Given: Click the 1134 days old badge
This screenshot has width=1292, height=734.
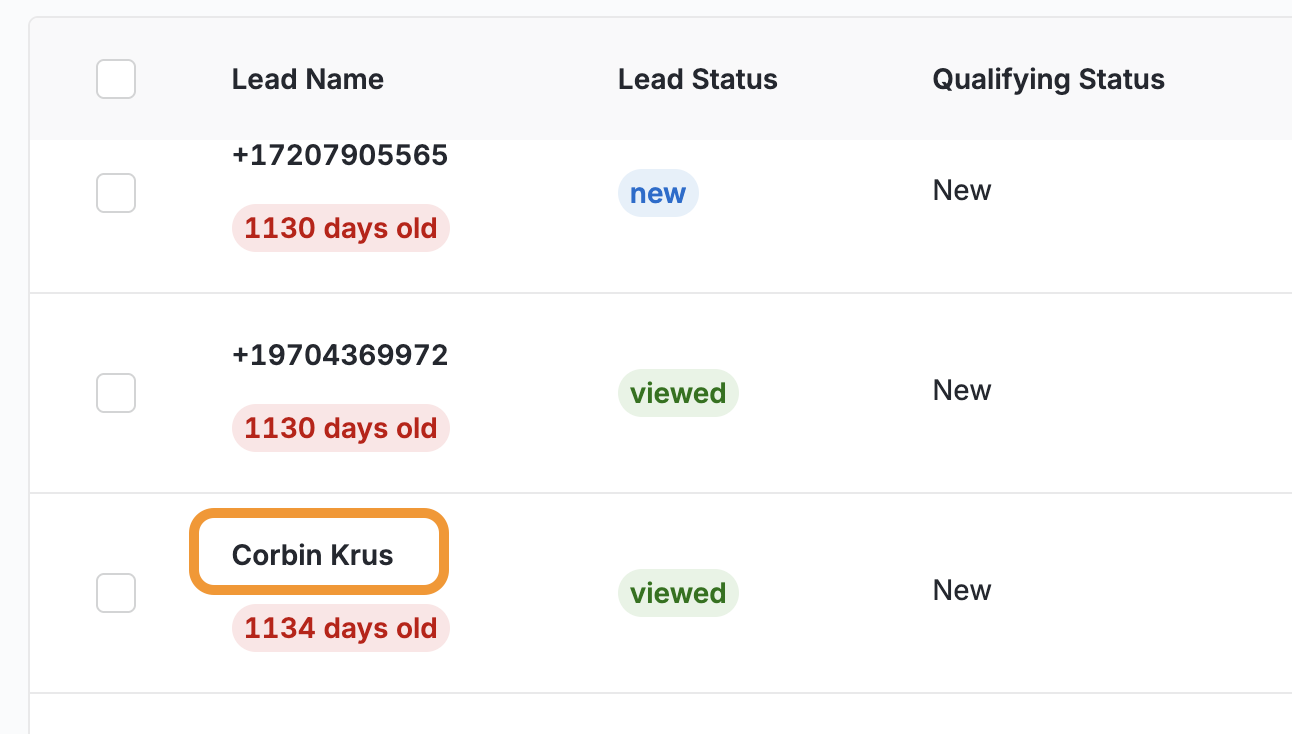Looking at the screenshot, I should [341, 628].
